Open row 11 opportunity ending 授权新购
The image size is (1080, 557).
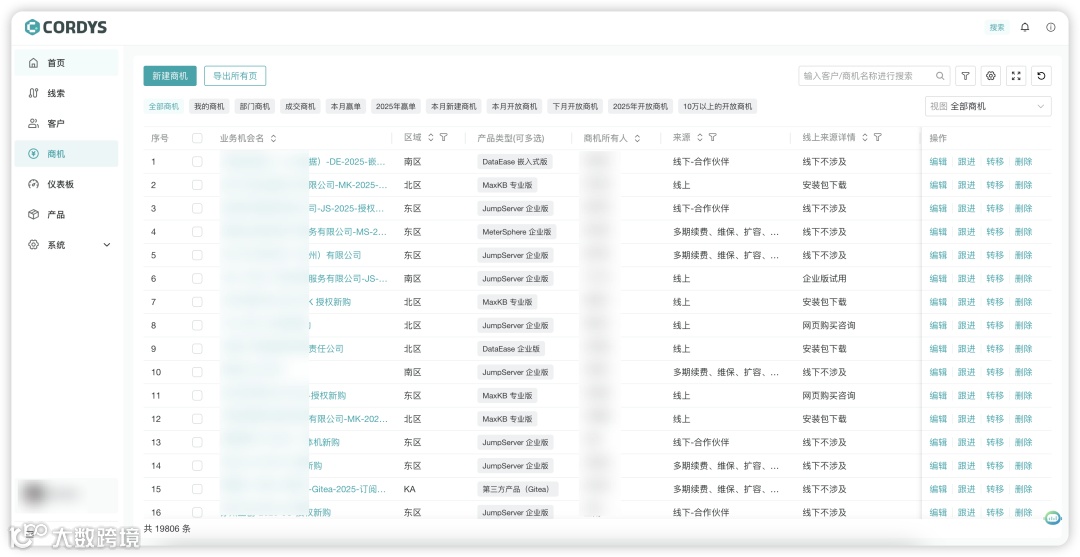pyautogui.click(x=327, y=396)
